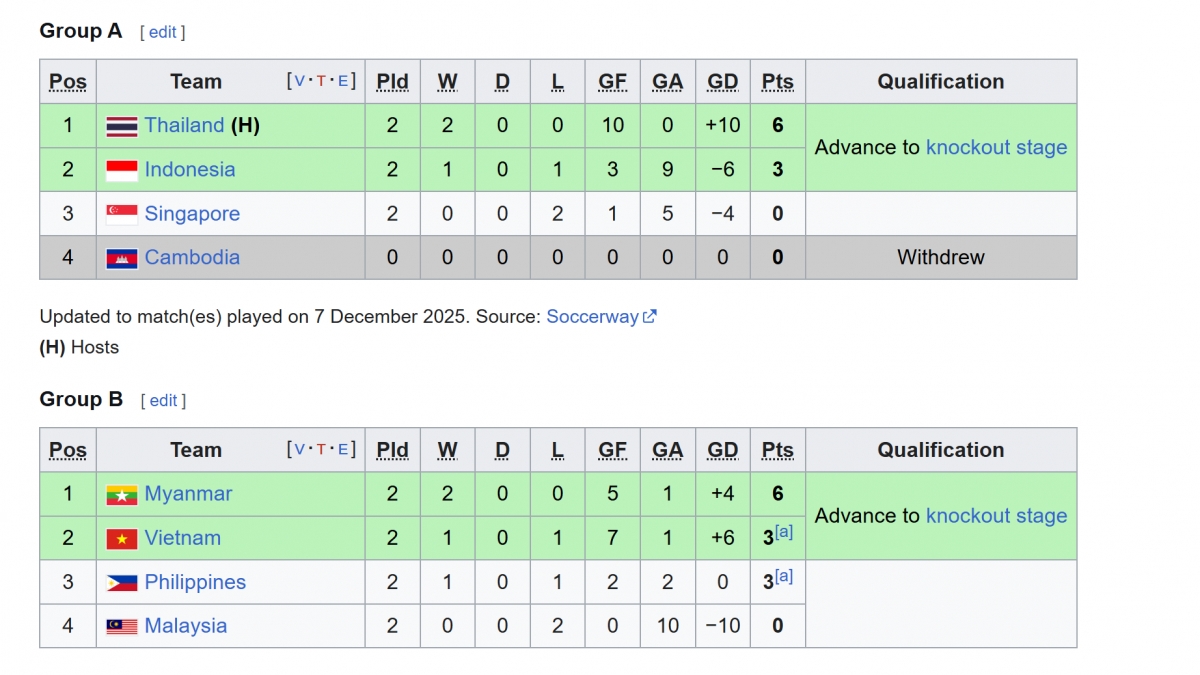Edit the Group A section
The height and width of the screenshot is (675, 1200).
[163, 32]
